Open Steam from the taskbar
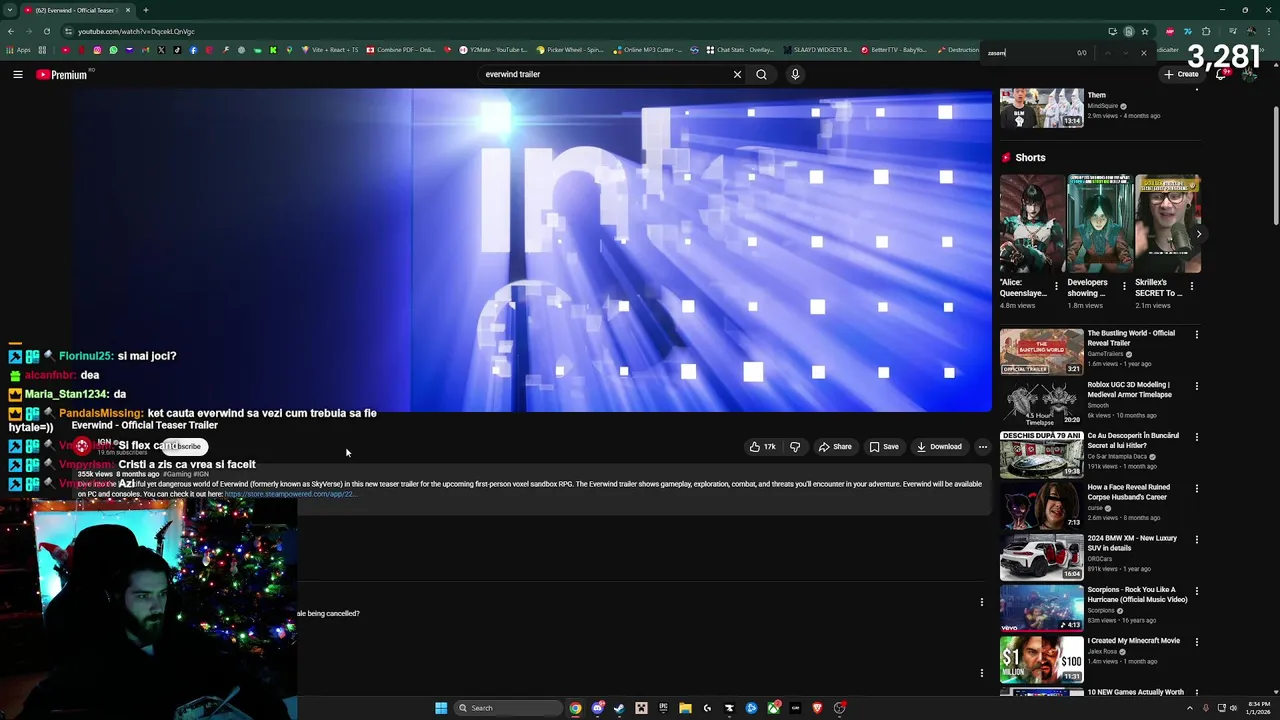 coord(619,708)
